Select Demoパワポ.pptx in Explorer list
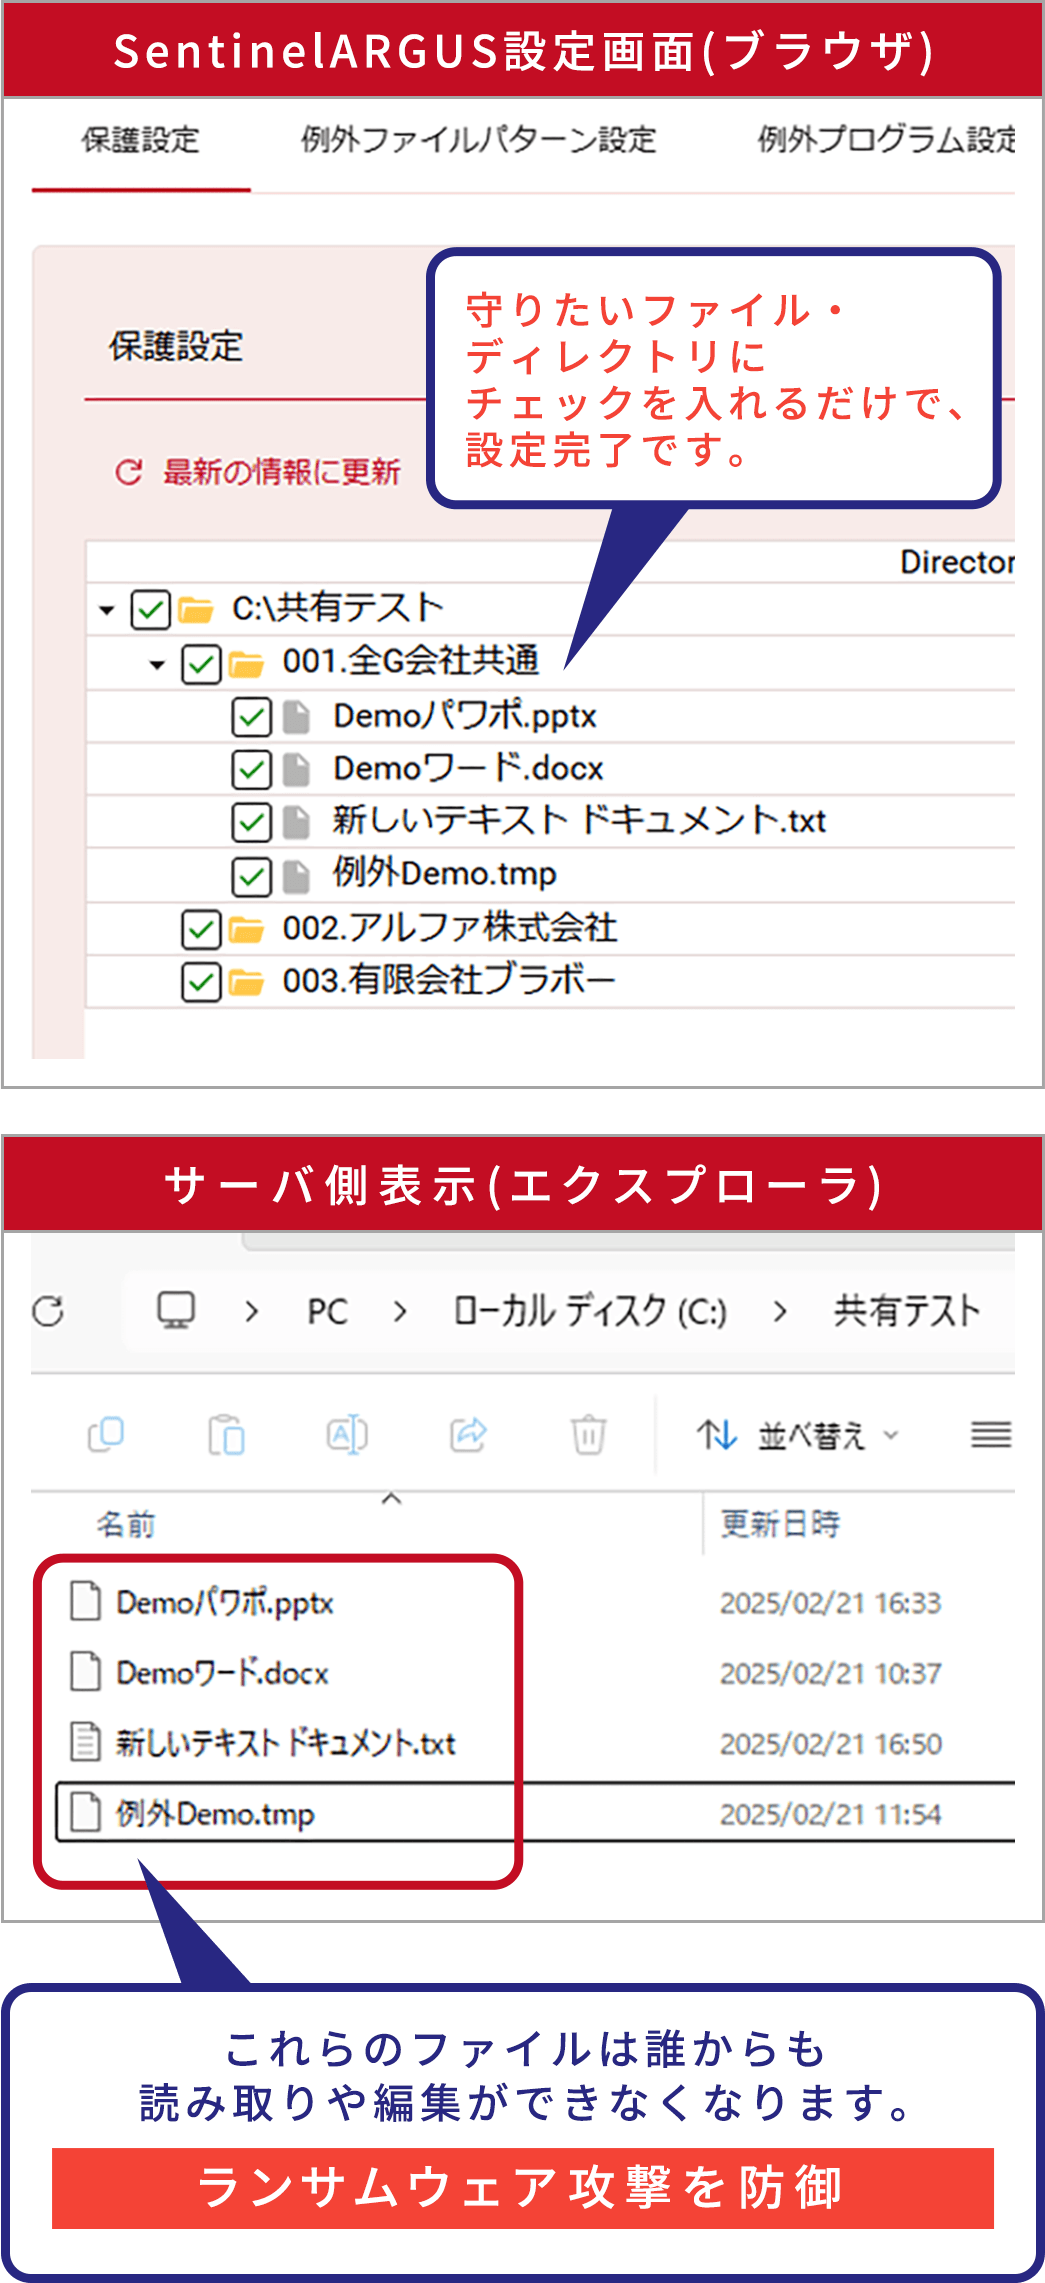Screen dimensions: 1045x2283 tap(224, 1603)
